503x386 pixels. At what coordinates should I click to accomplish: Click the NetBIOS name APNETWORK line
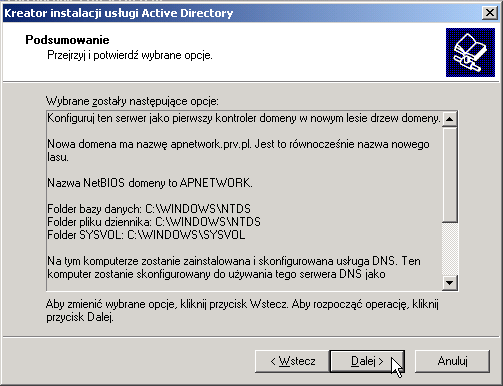pos(150,183)
